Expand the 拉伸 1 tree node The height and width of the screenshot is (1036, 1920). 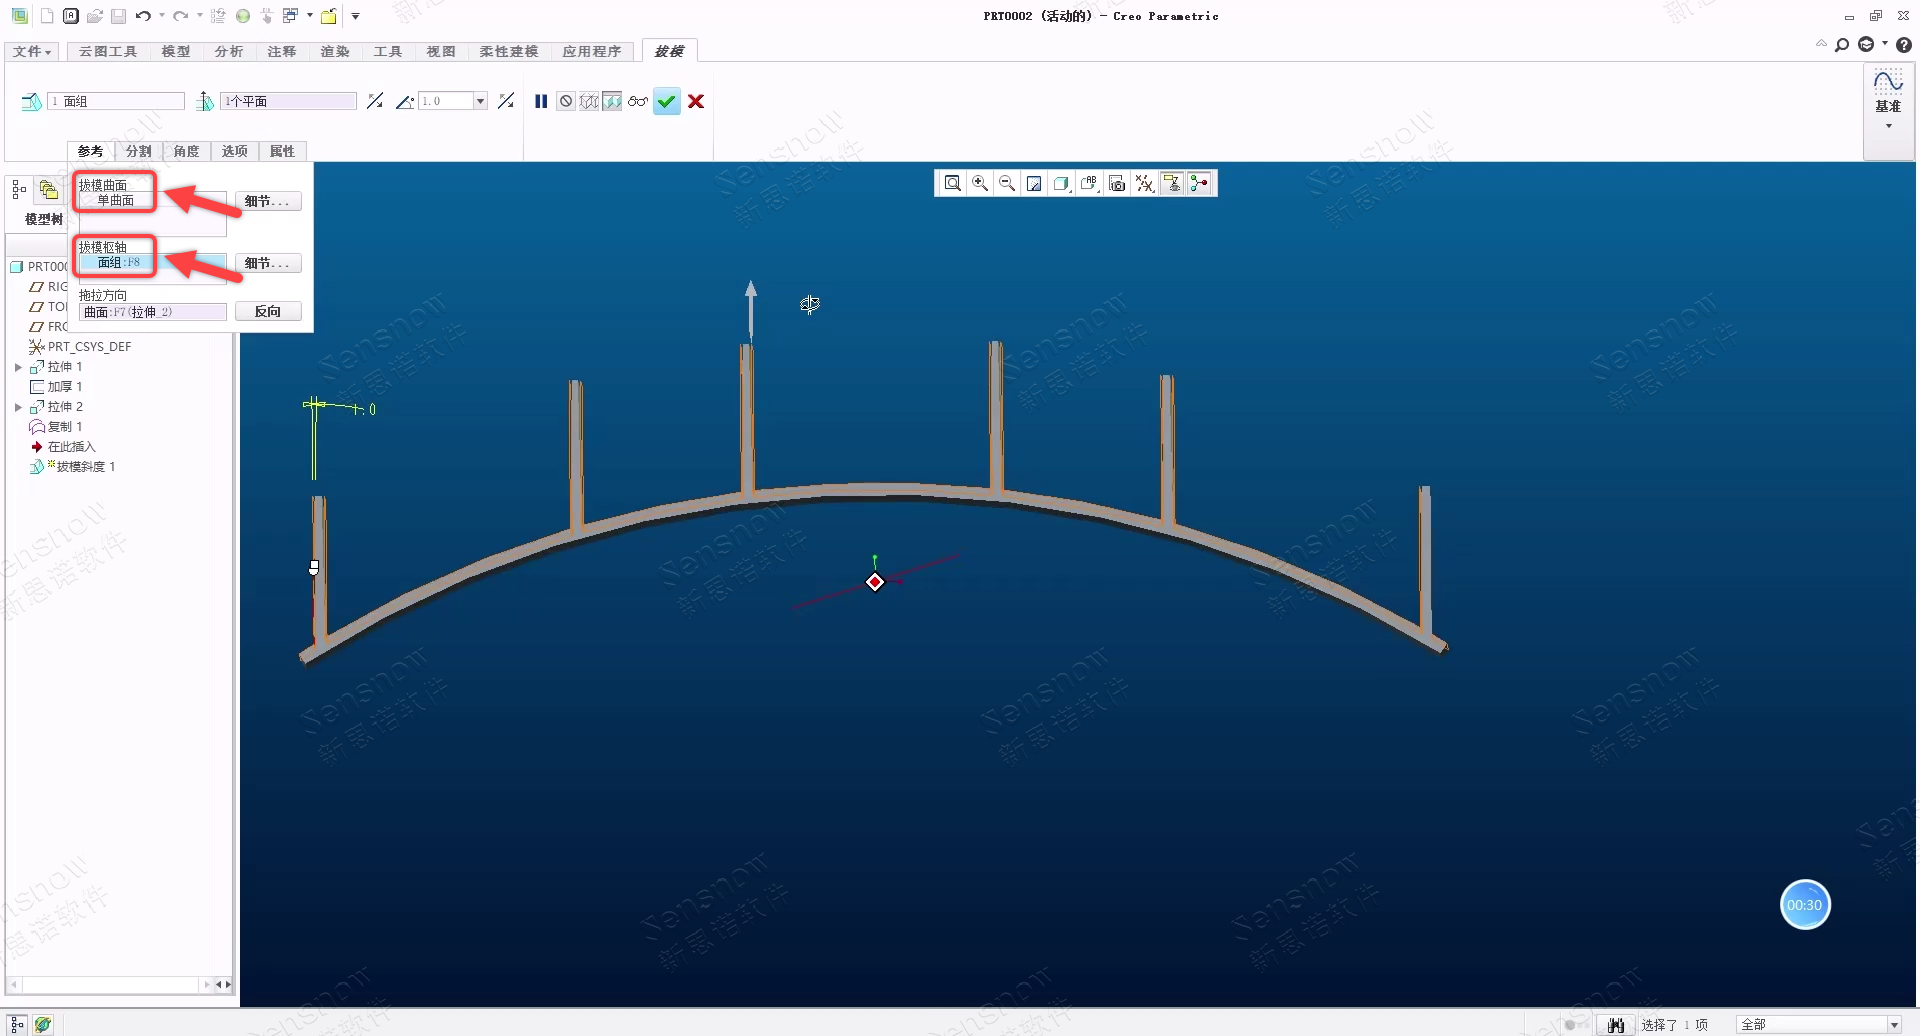18,367
